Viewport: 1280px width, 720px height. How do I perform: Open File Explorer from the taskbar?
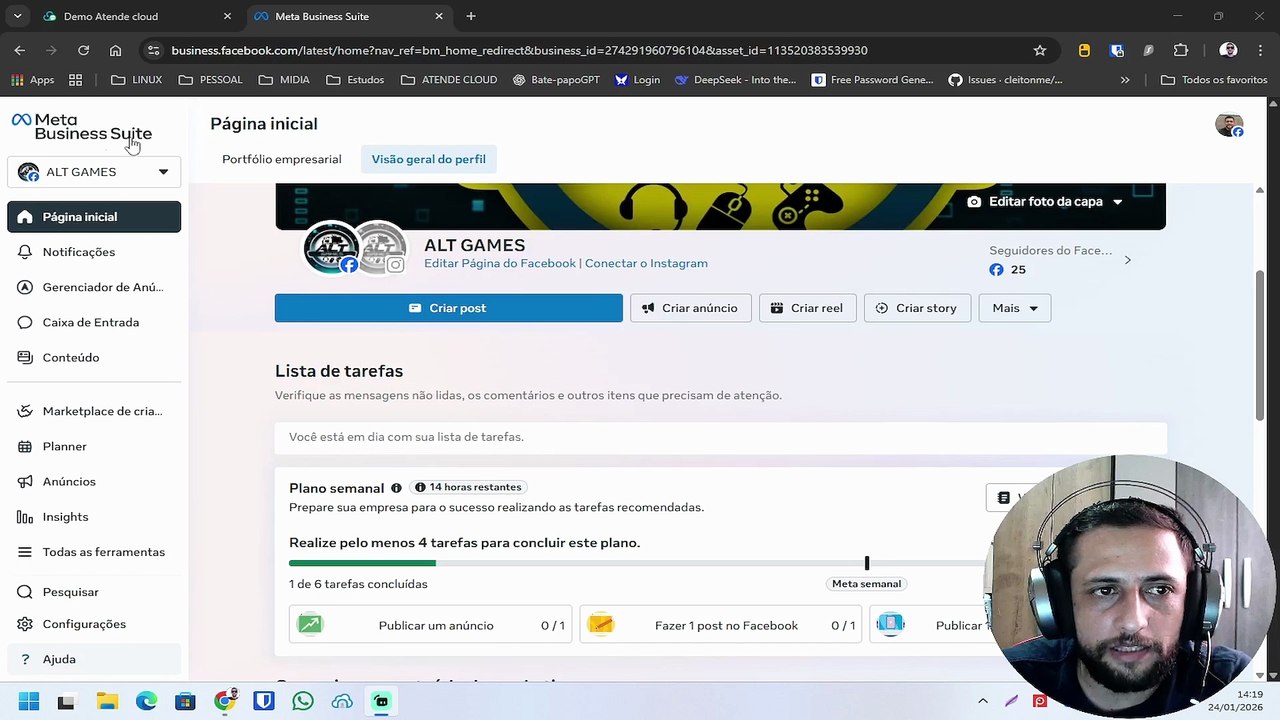106,701
